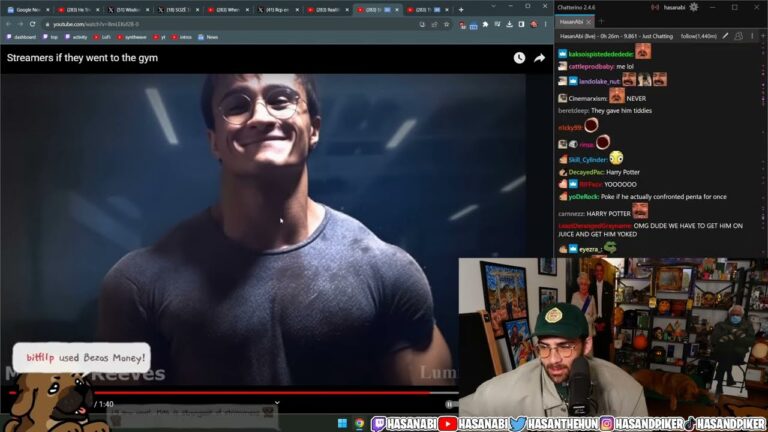This screenshot has height=432, width=768.
Task: Open Windows Start button
Action: click(342, 423)
